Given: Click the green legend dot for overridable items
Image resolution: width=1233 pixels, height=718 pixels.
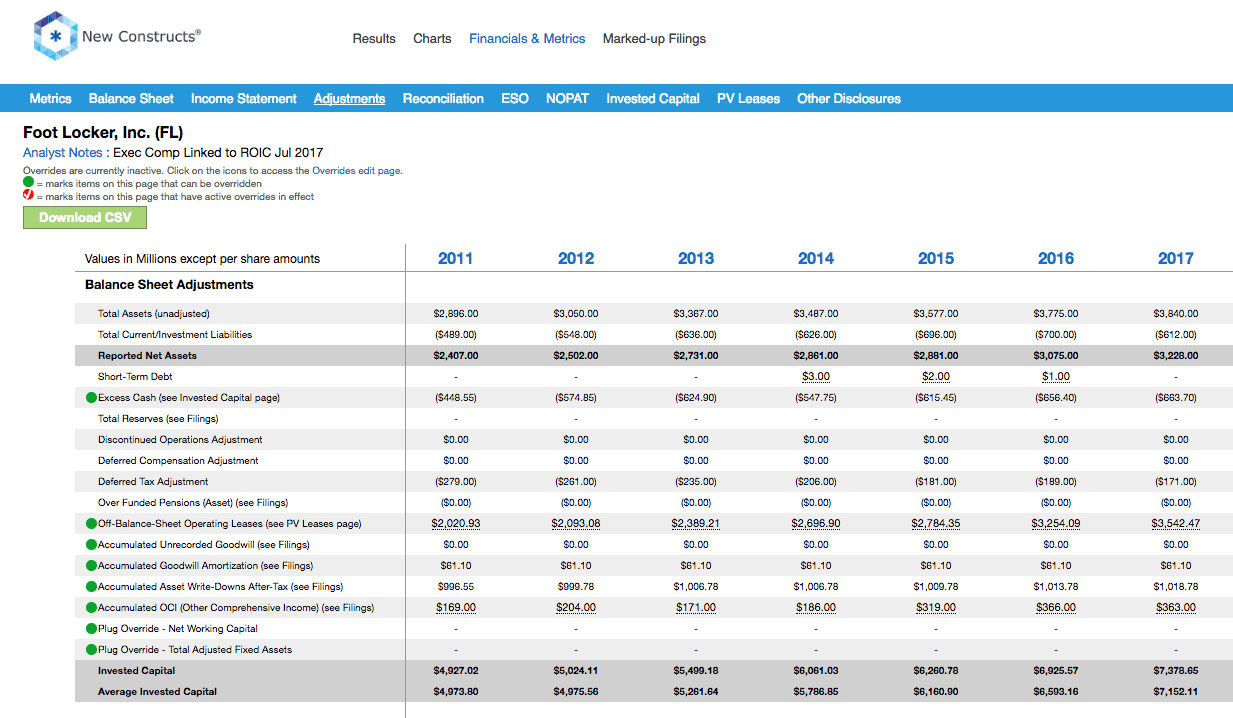Looking at the screenshot, I should tap(28, 184).
